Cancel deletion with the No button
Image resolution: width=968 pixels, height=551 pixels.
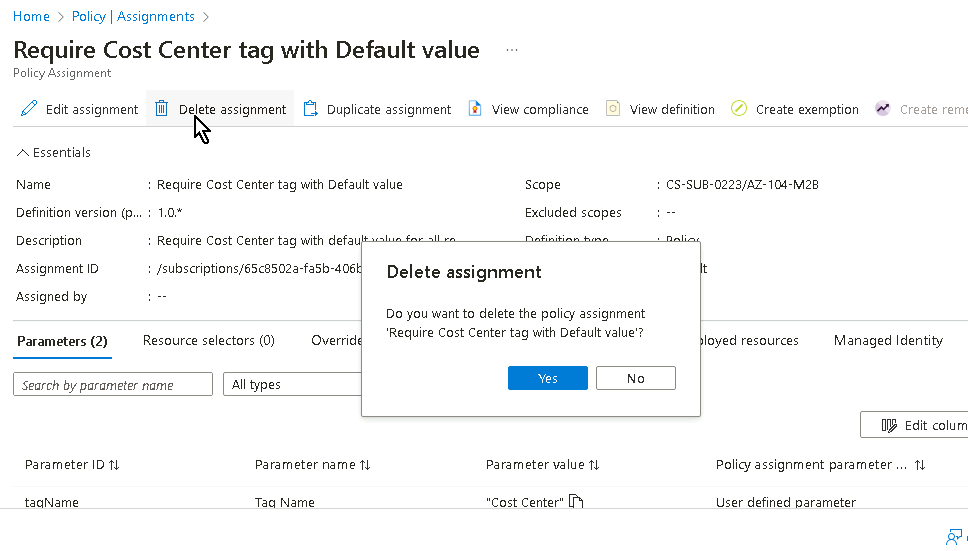click(x=636, y=378)
